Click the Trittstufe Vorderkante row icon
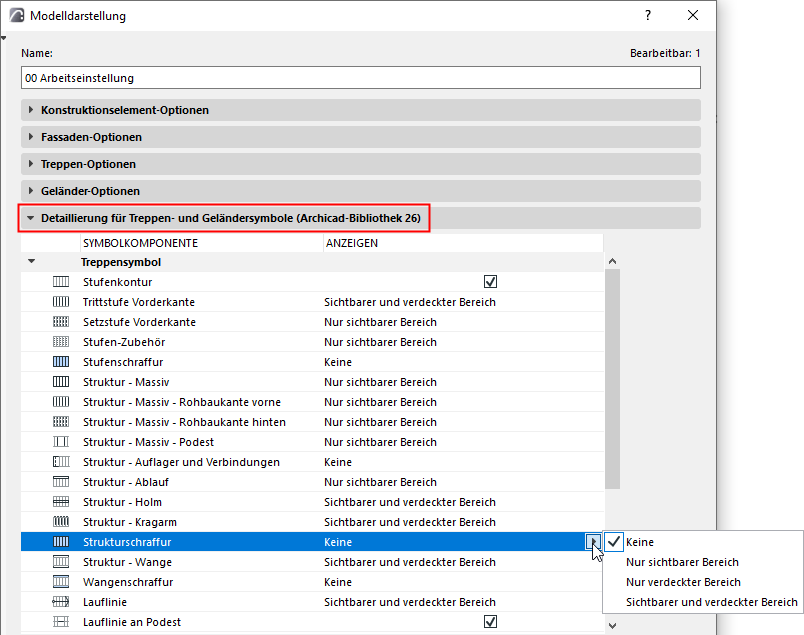804x635 pixels. [61, 302]
